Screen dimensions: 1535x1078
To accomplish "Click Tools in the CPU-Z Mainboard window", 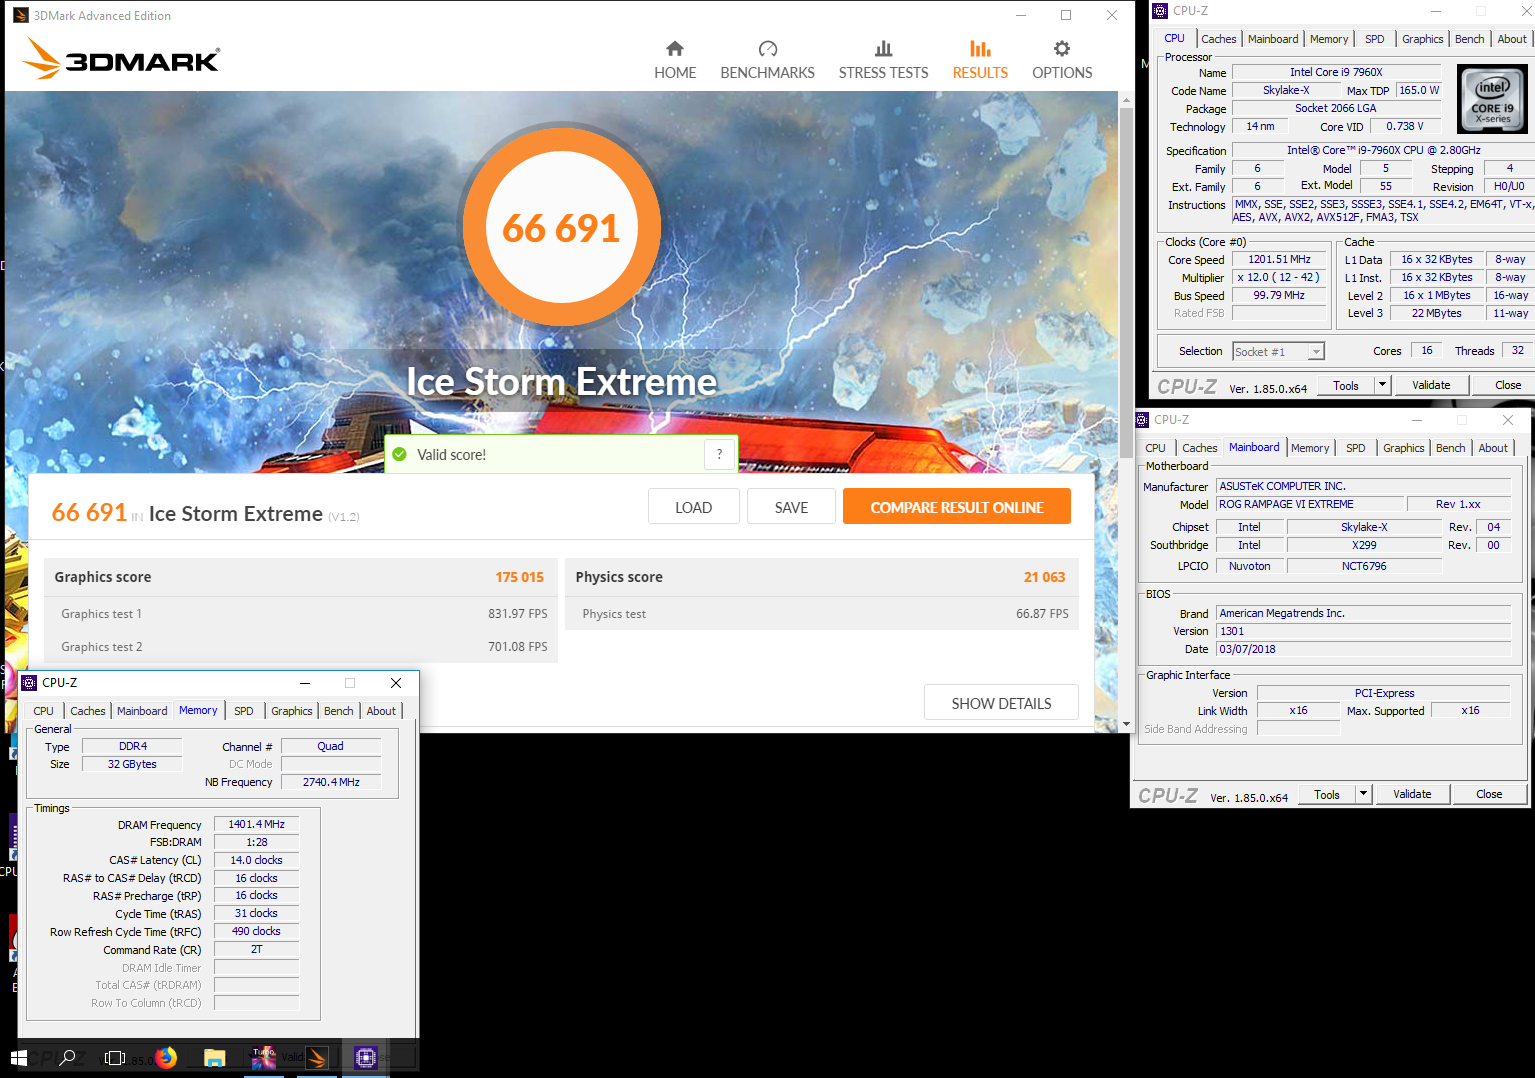I will click(1327, 794).
